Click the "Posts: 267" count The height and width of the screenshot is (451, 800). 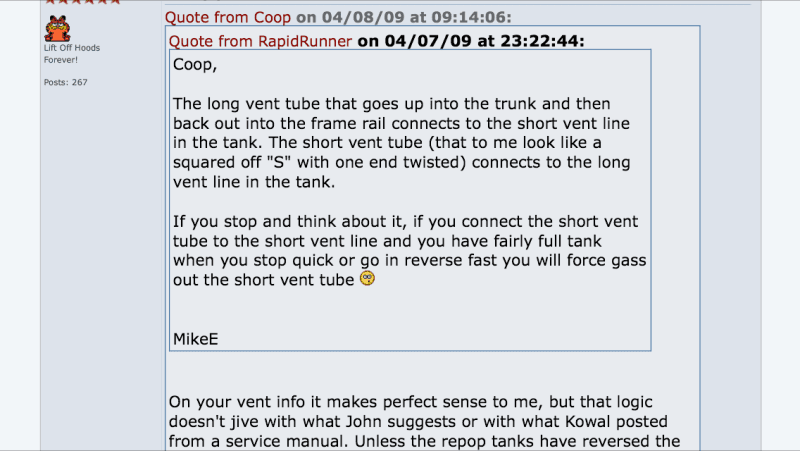(66, 82)
